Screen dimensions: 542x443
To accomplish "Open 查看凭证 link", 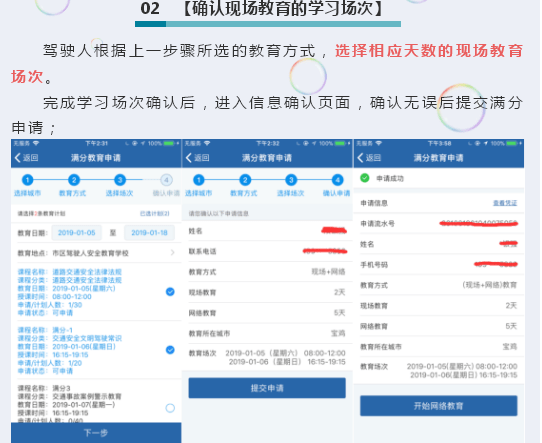I will tap(505, 203).
